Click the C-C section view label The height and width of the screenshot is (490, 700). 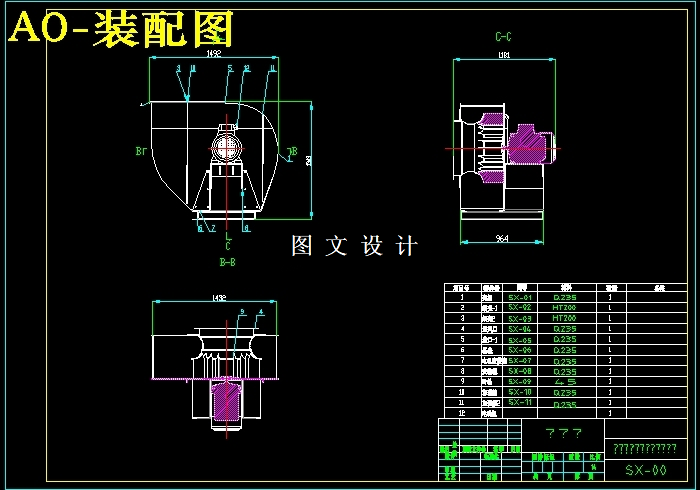click(503, 37)
